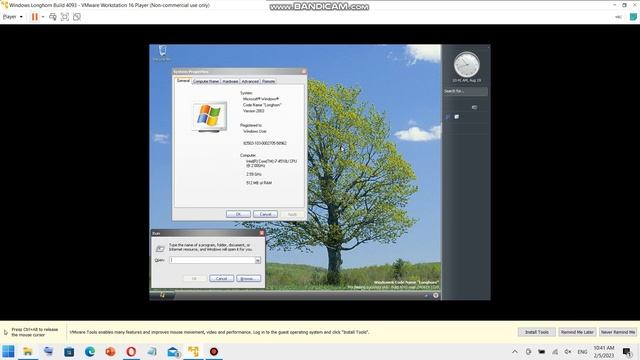Expand the arrow beside the pause button
640x360 pixels.
(43, 17)
